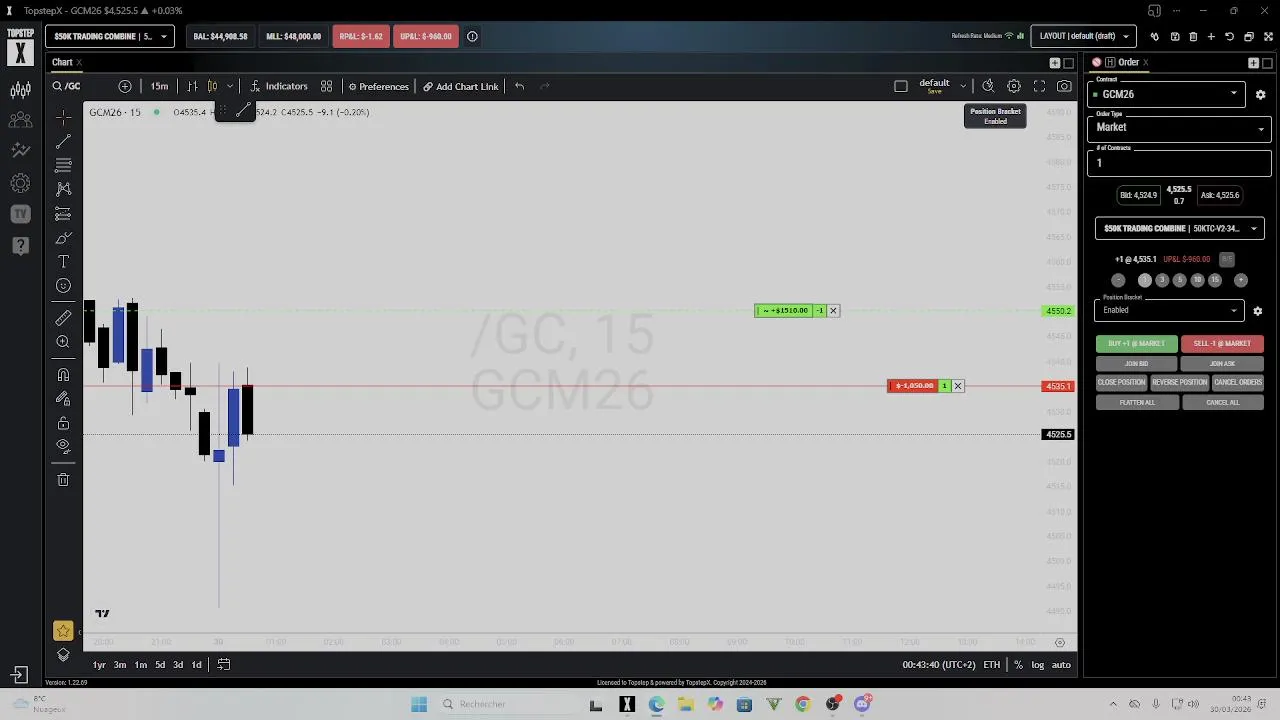Open the 15m timeframe selector
Image resolution: width=1280 pixels, height=720 pixels.
point(159,86)
